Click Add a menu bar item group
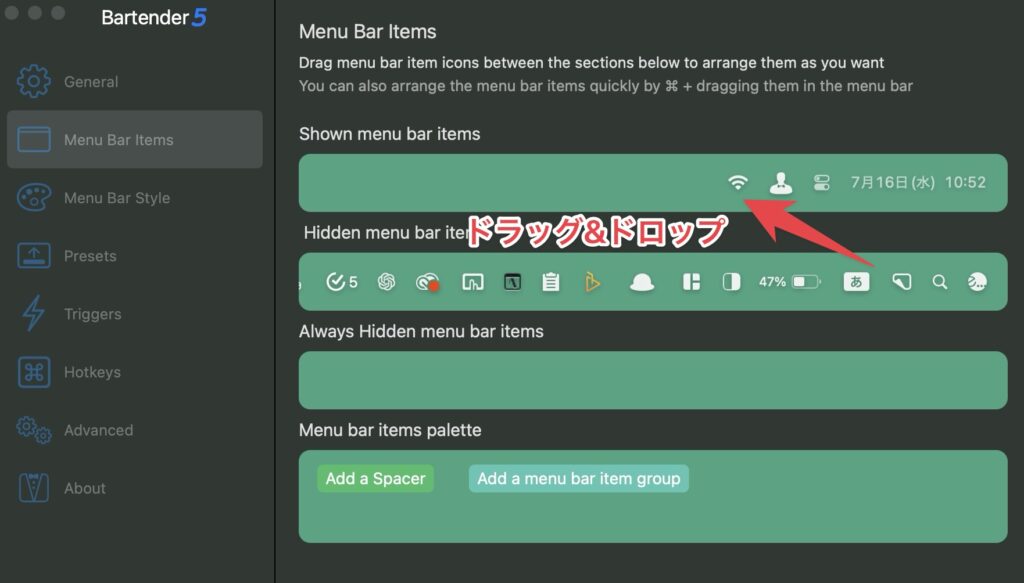1024x583 pixels. (x=579, y=479)
